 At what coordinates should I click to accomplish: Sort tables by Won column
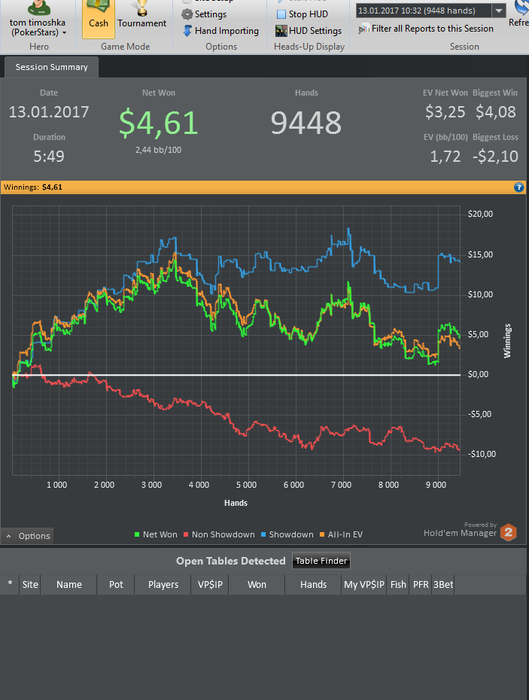pos(257,584)
